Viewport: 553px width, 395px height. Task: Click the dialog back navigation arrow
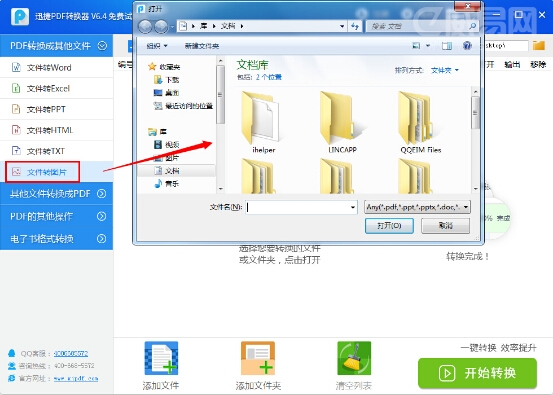tap(145, 26)
